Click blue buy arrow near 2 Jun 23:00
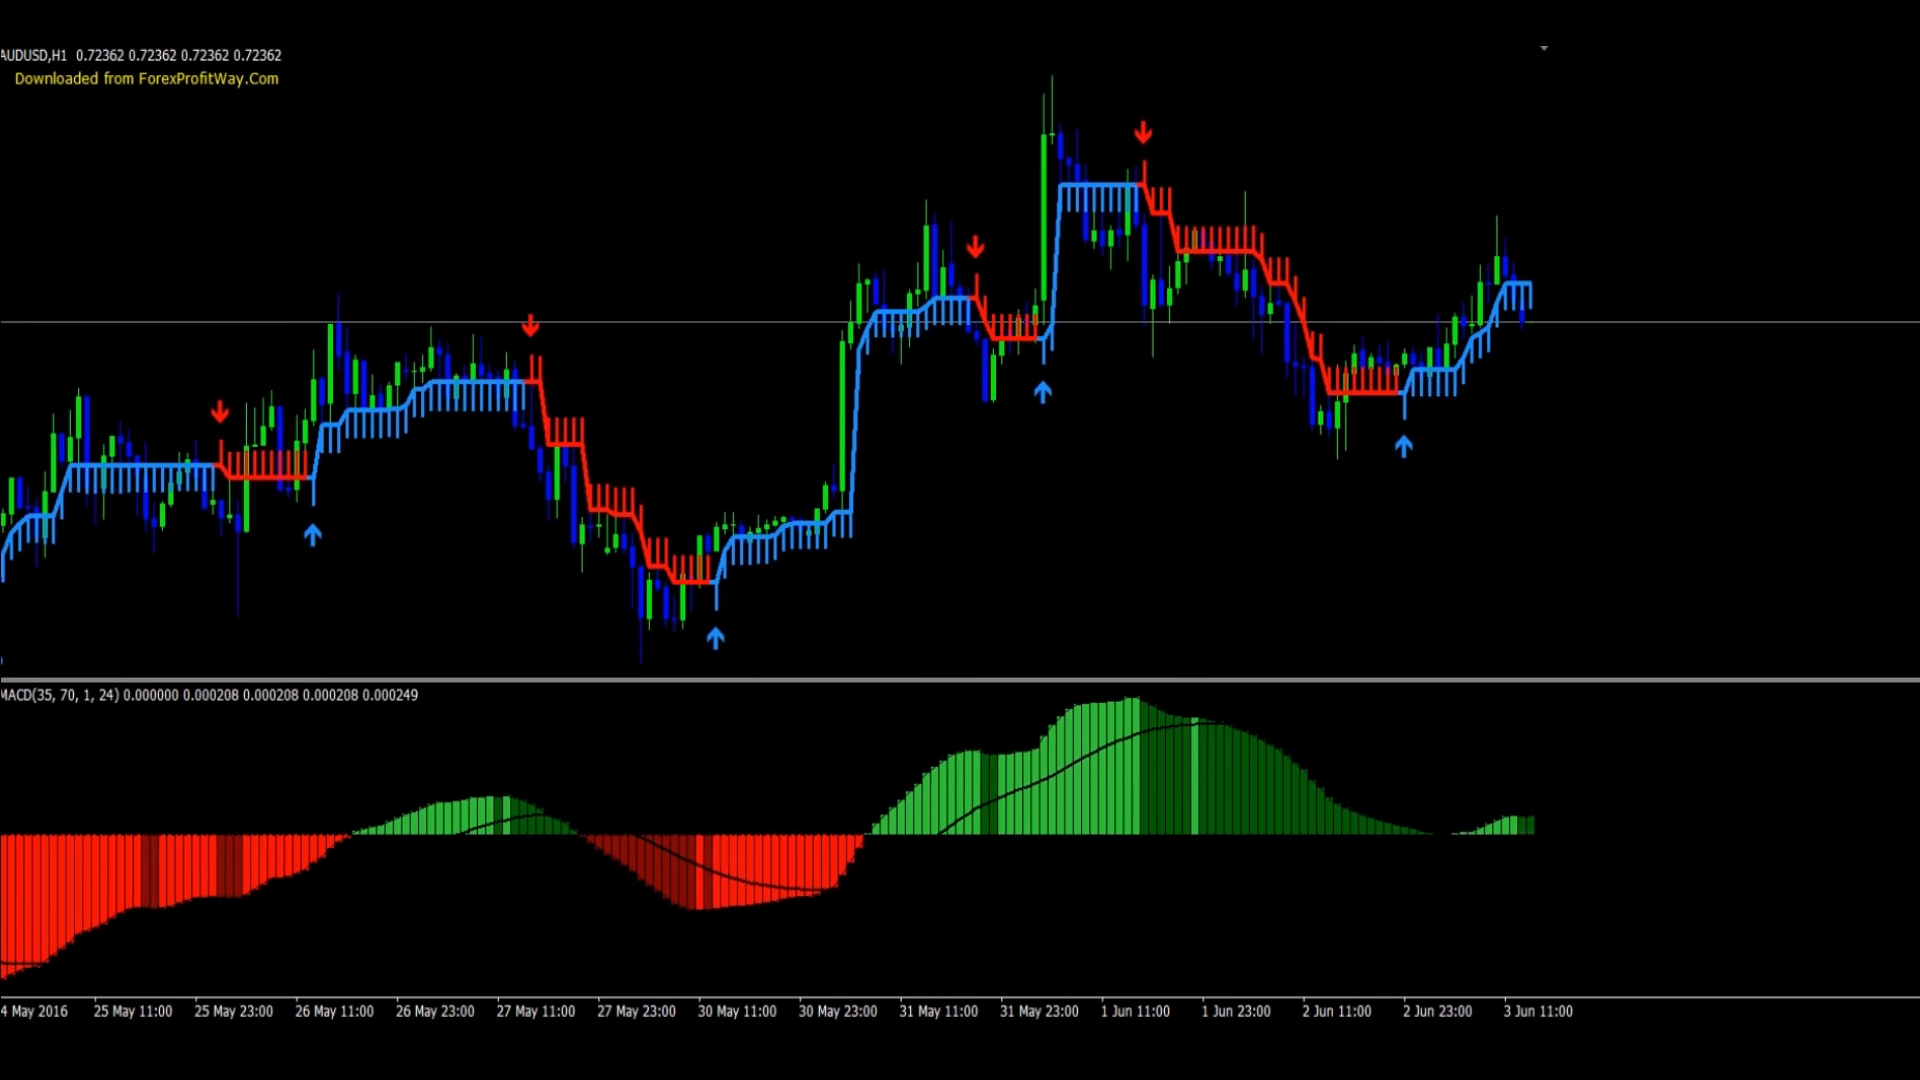The height and width of the screenshot is (1080, 1920). (1404, 446)
